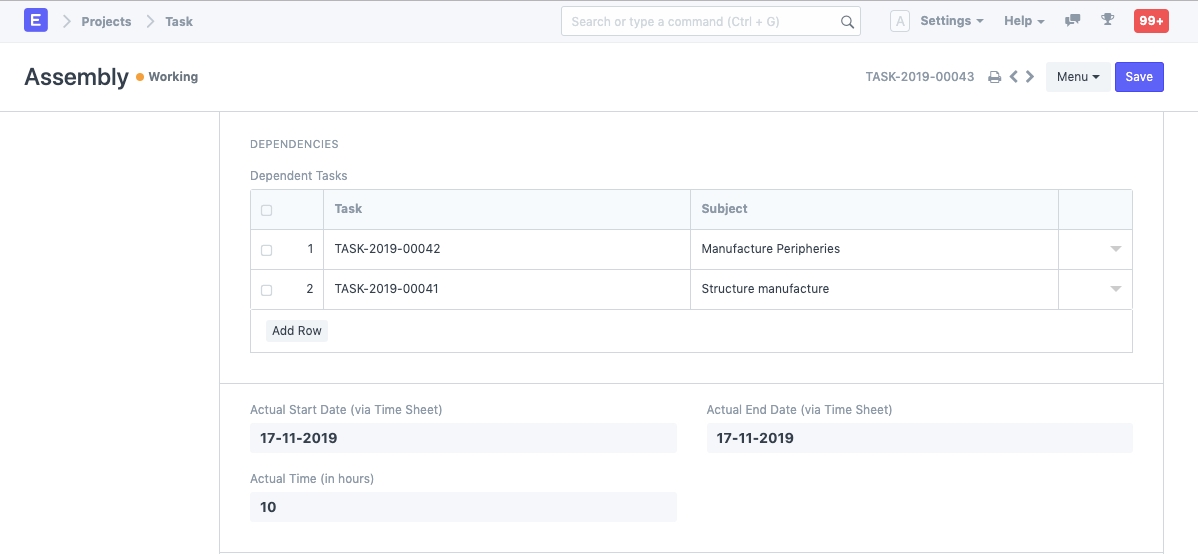Click the search magnifier icon

[x=847, y=22]
